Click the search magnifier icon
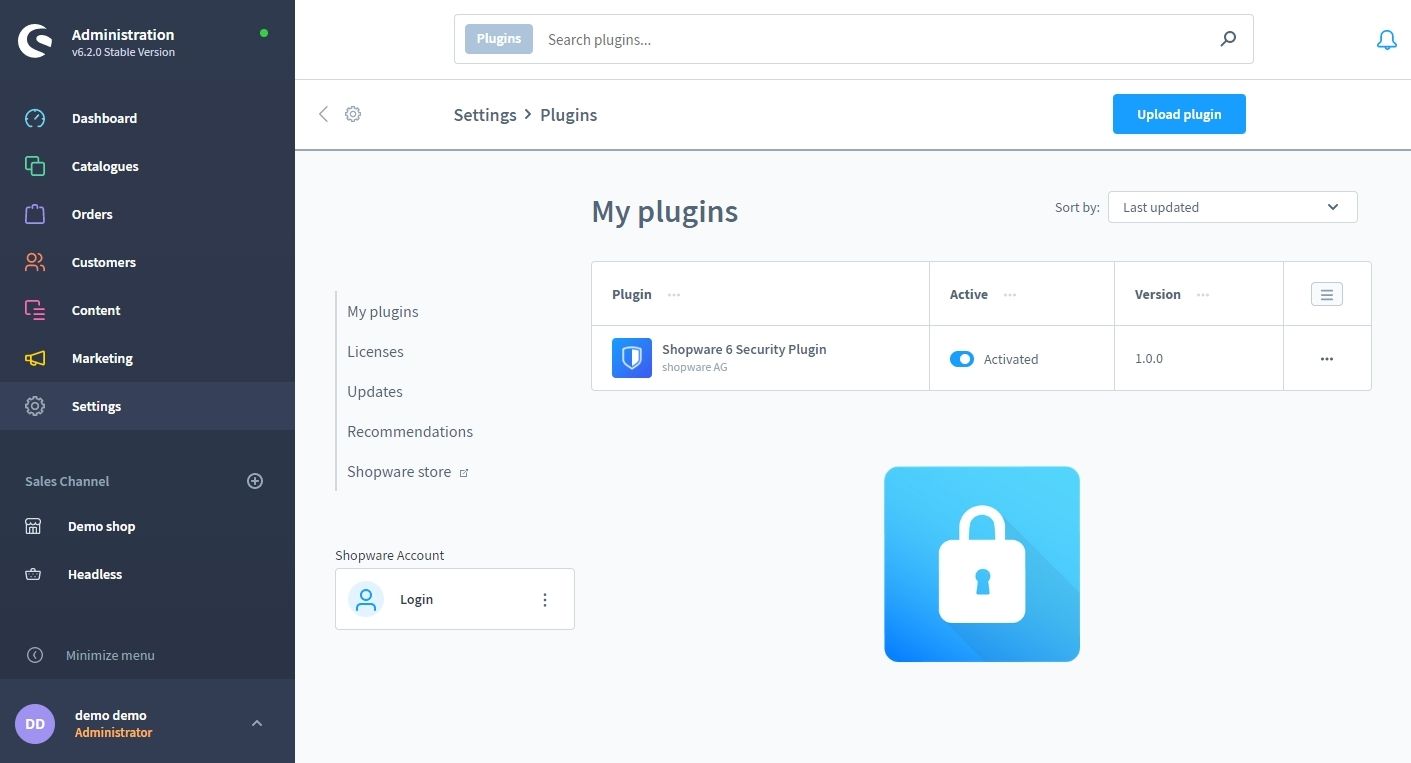The image size is (1411, 763). point(1227,39)
